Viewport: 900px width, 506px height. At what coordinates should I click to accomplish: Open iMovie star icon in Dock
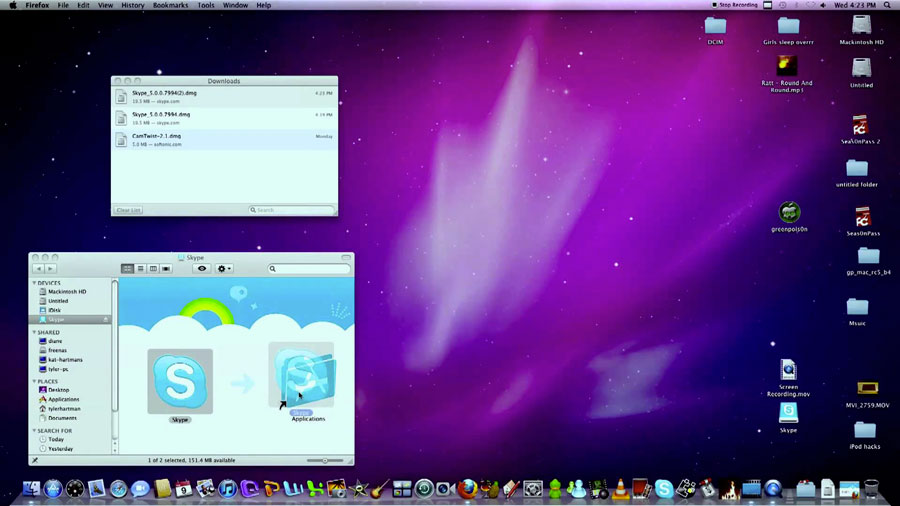(359, 489)
